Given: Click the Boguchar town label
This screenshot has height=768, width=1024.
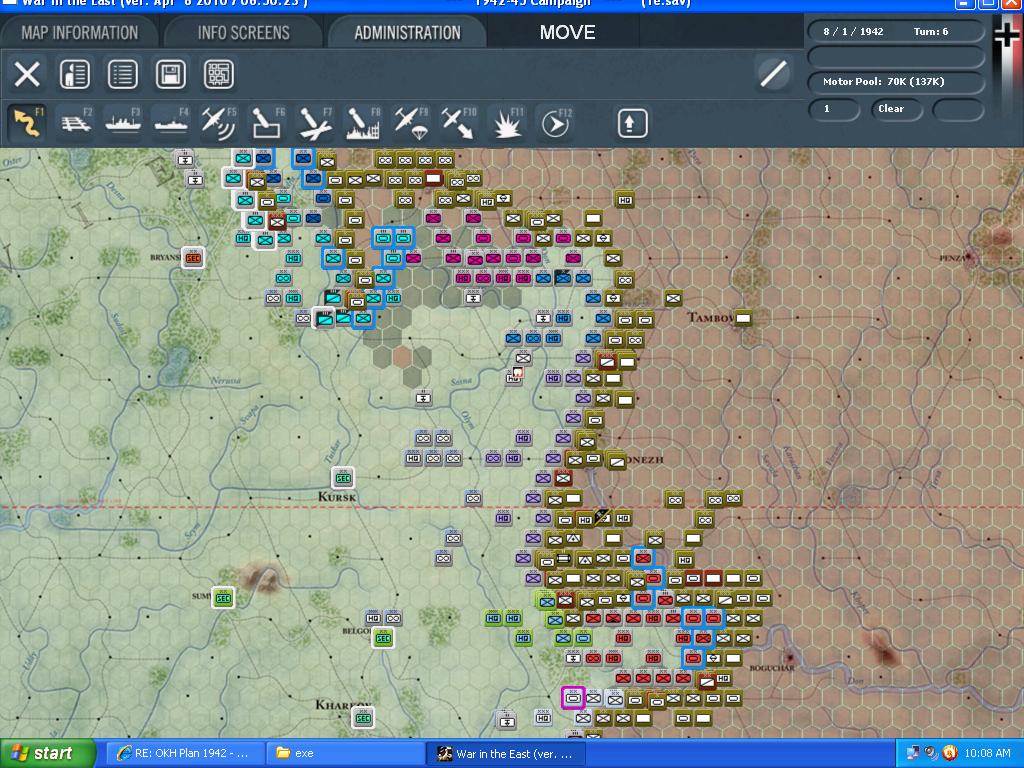Looking at the screenshot, I should (772, 668).
